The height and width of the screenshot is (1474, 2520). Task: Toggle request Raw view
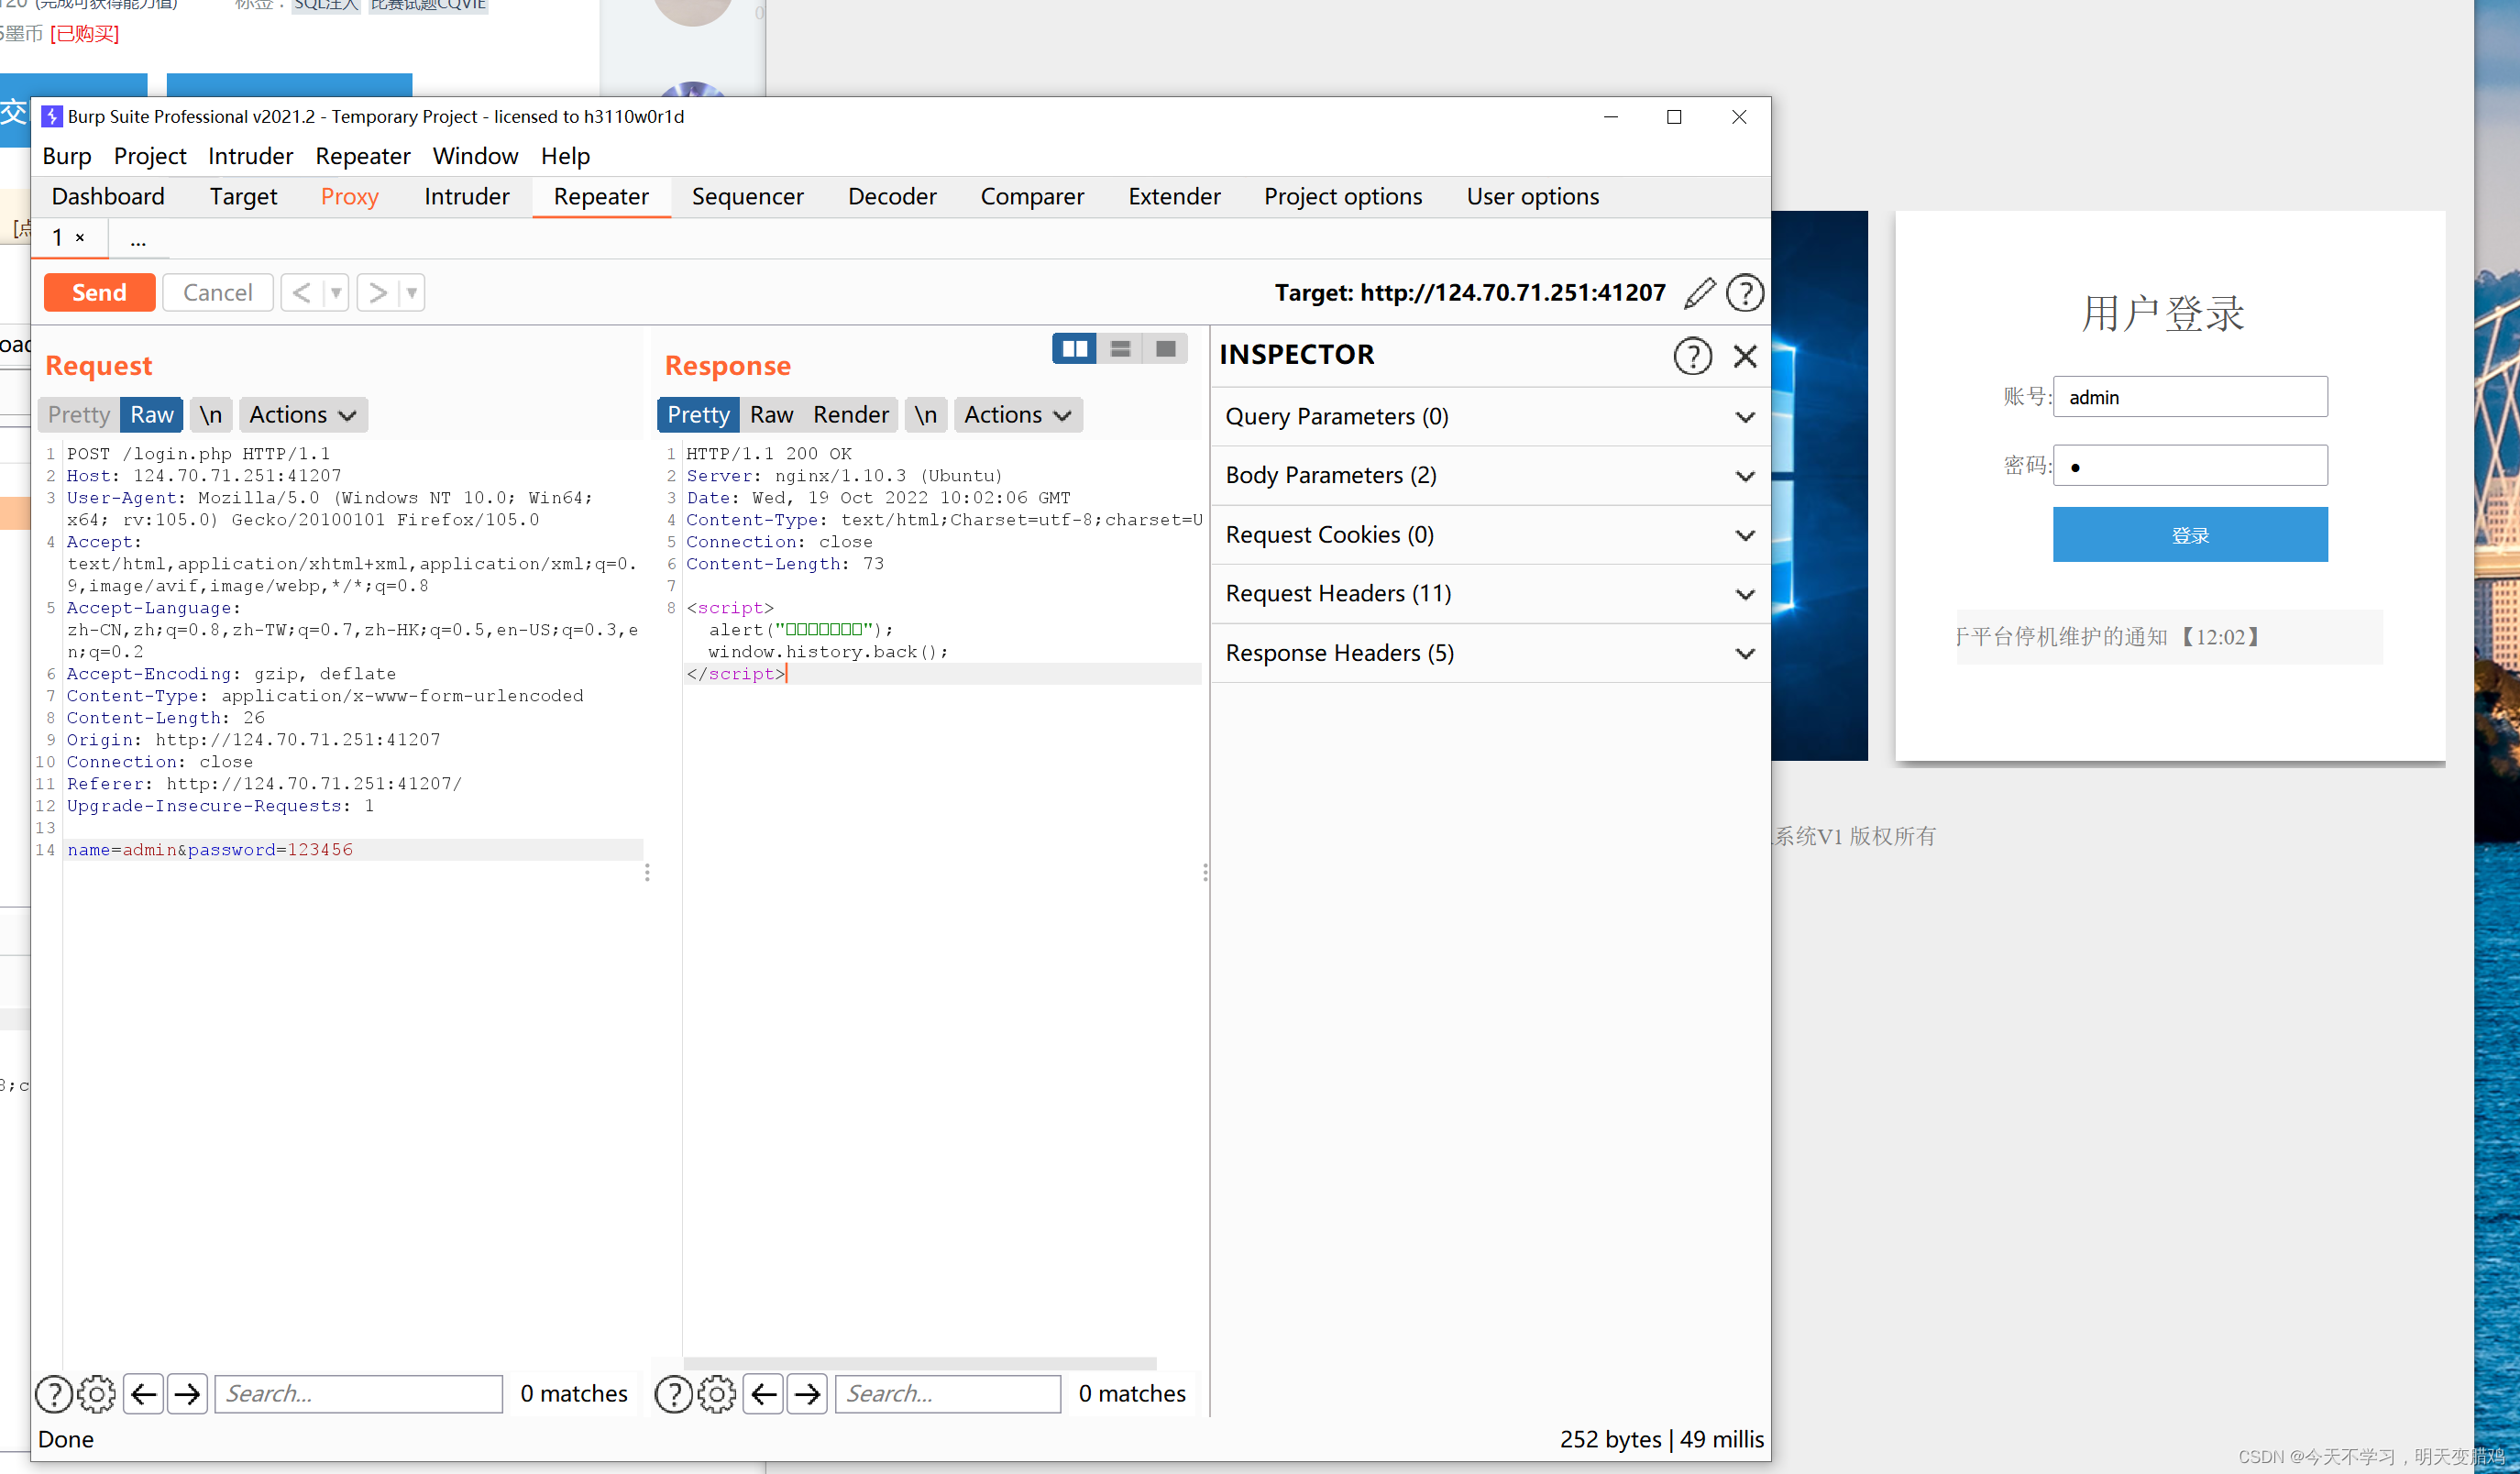(151, 415)
